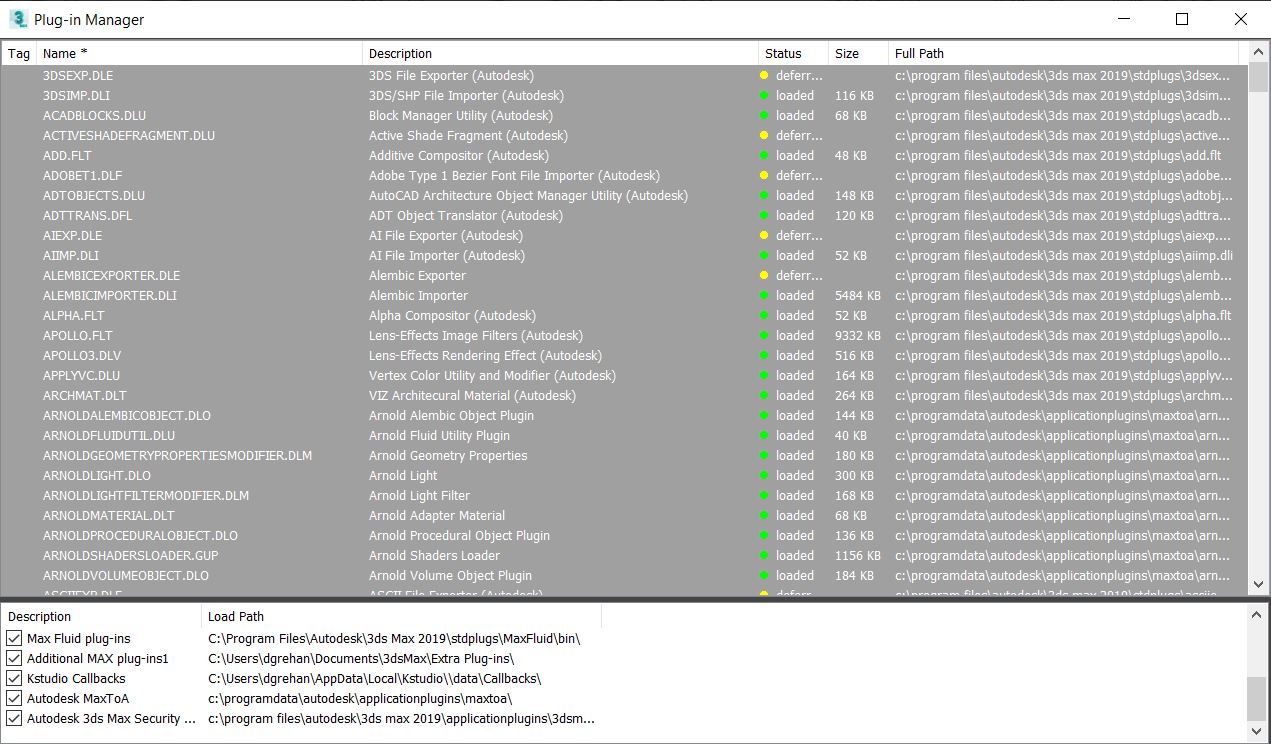The image size is (1271, 744).
Task: Toggle the Additional MAX plug-ins1 checkbox
Action: coord(13,658)
